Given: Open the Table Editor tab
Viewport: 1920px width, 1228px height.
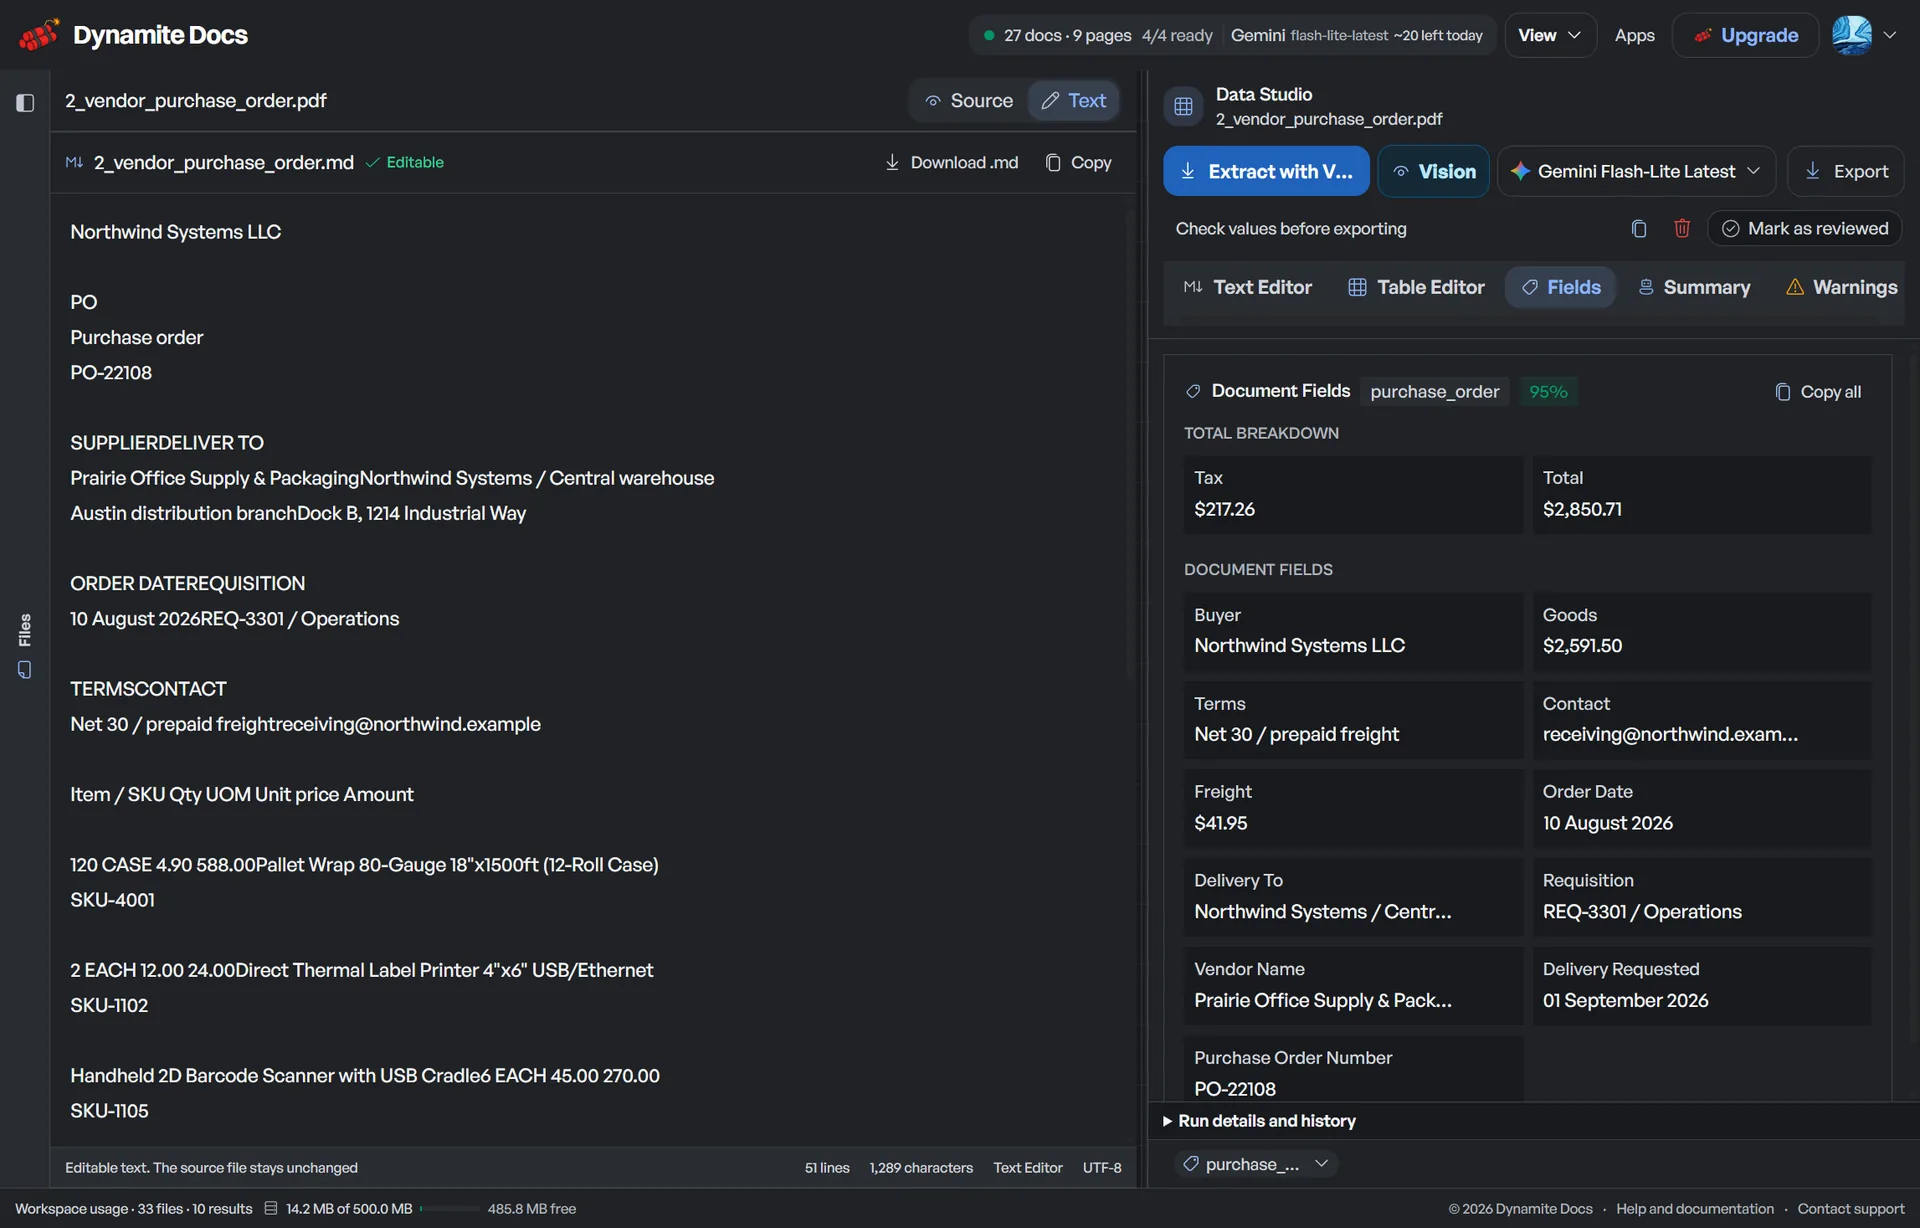Looking at the screenshot, I should point(1416,288).
